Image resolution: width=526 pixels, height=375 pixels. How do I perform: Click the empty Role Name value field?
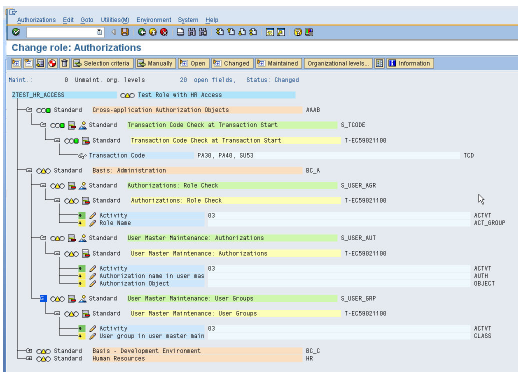pyautogui.click(x=339, y=223)
